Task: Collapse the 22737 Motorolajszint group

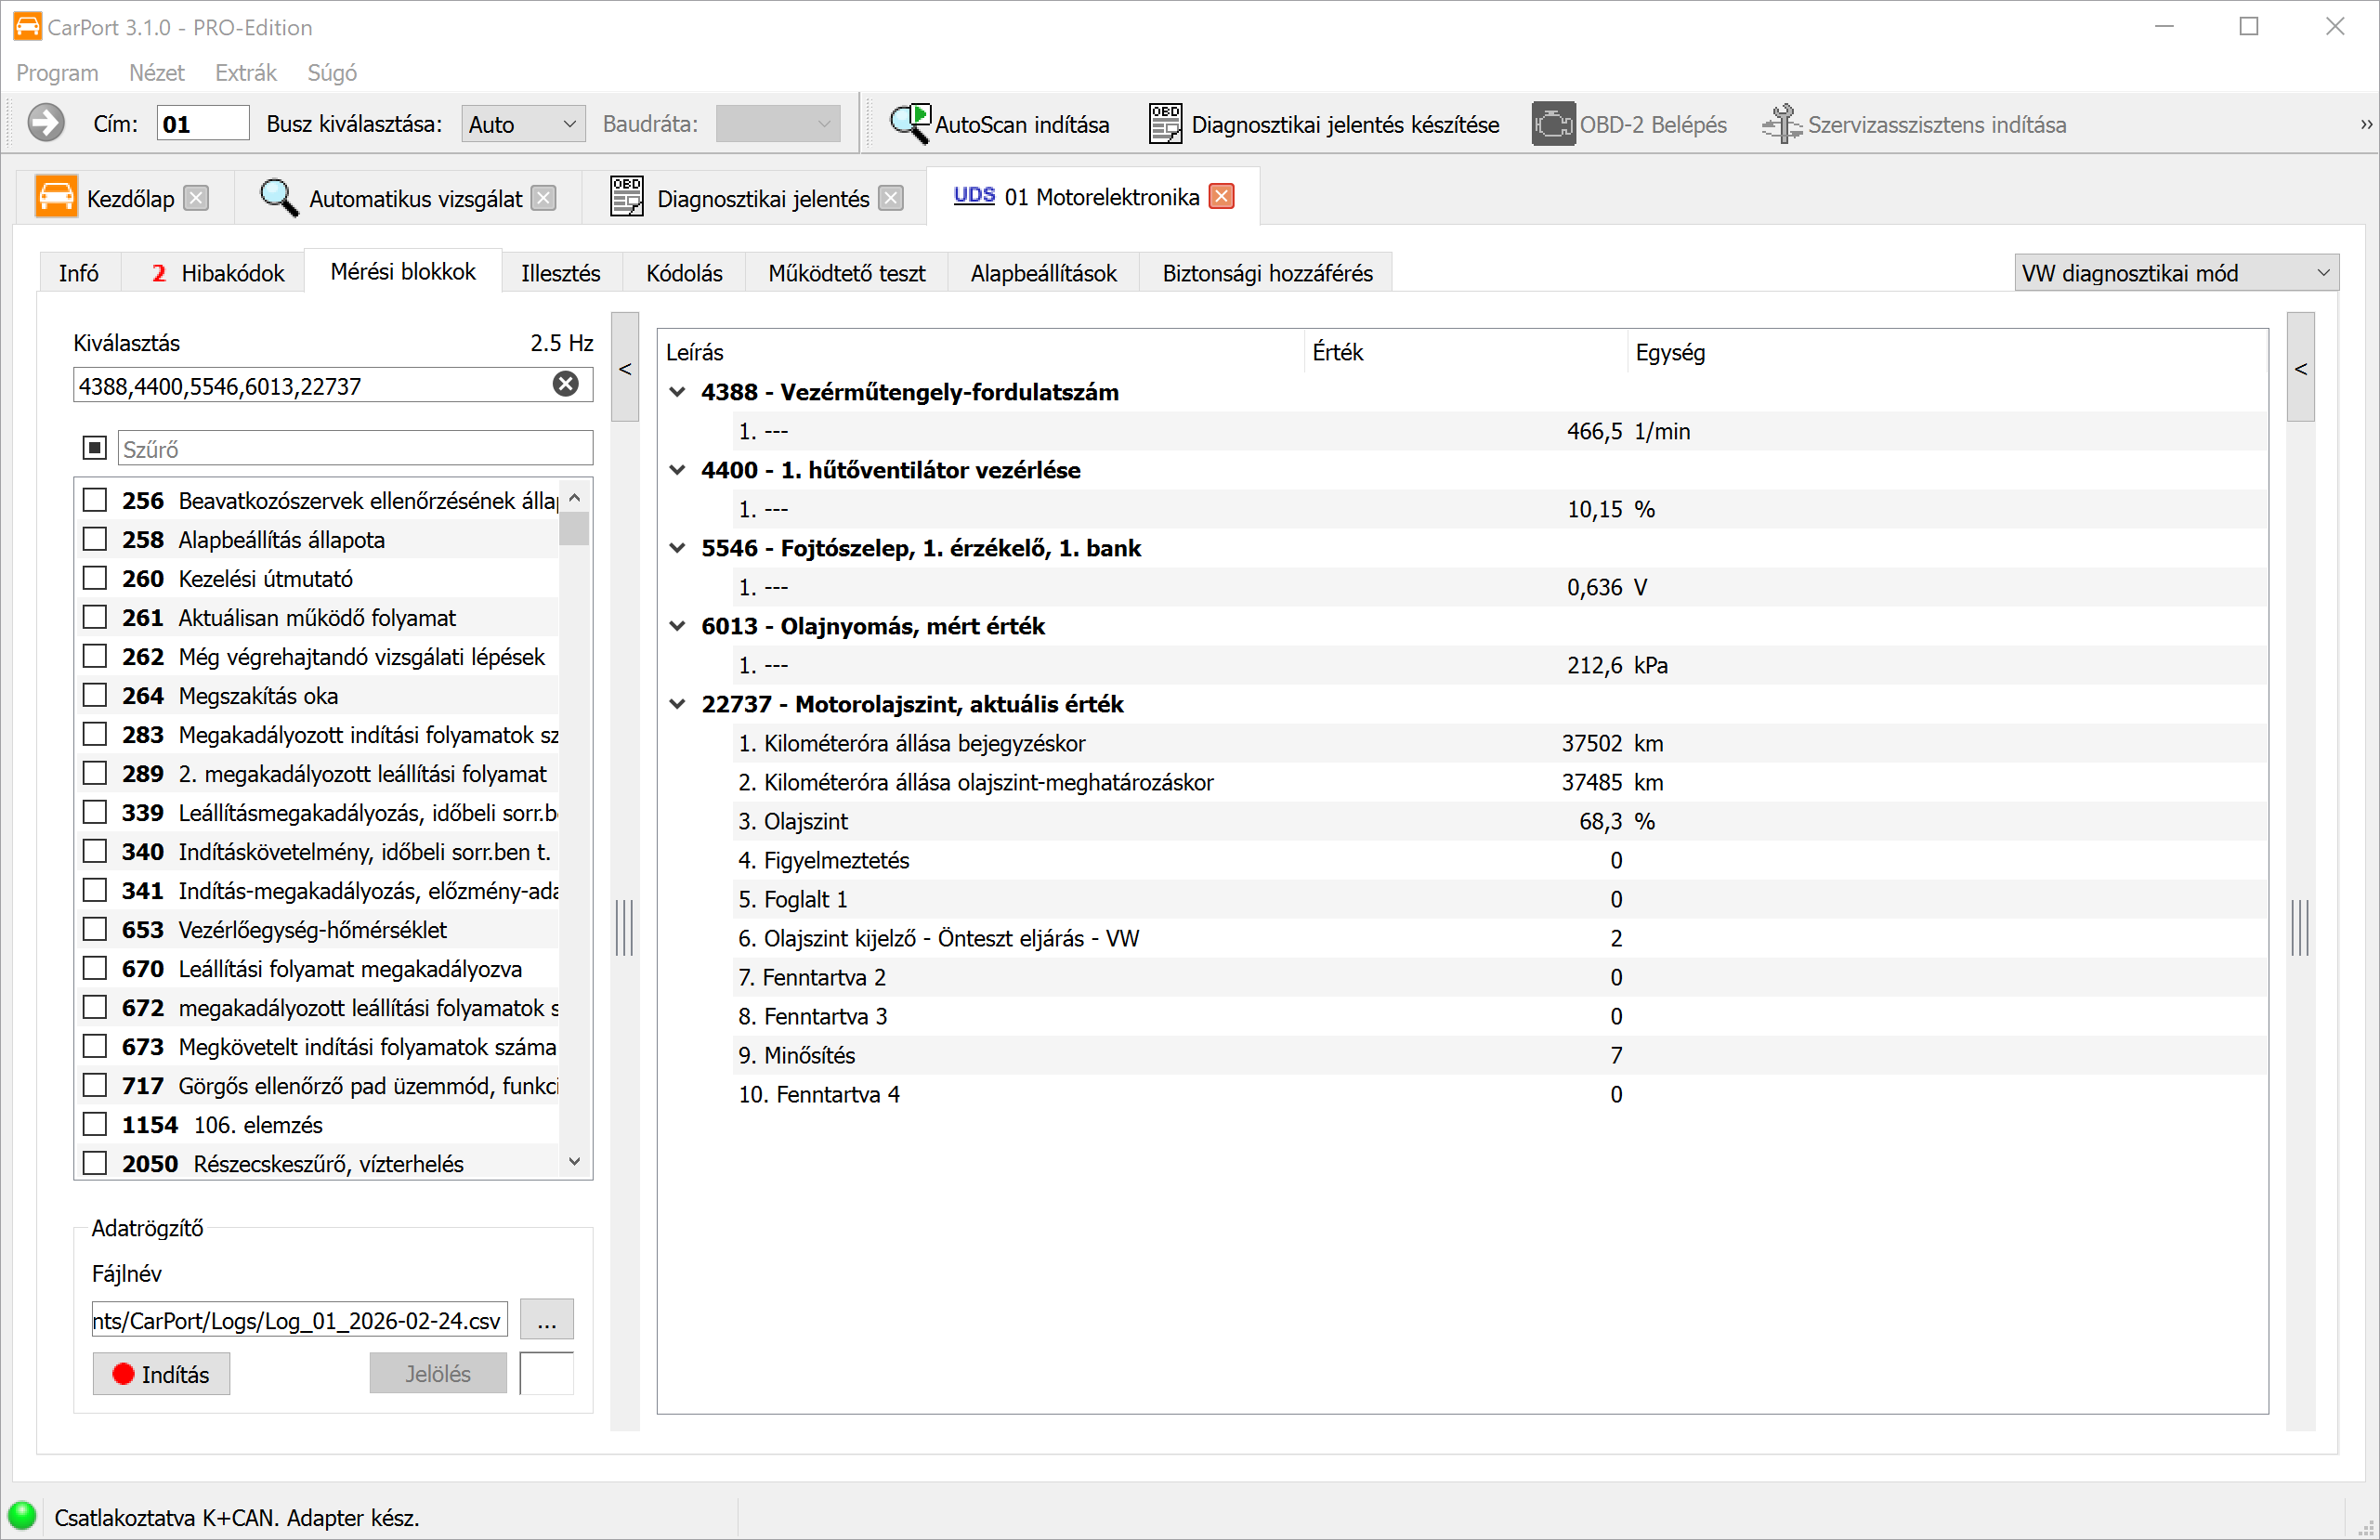Action: (677, 704)
